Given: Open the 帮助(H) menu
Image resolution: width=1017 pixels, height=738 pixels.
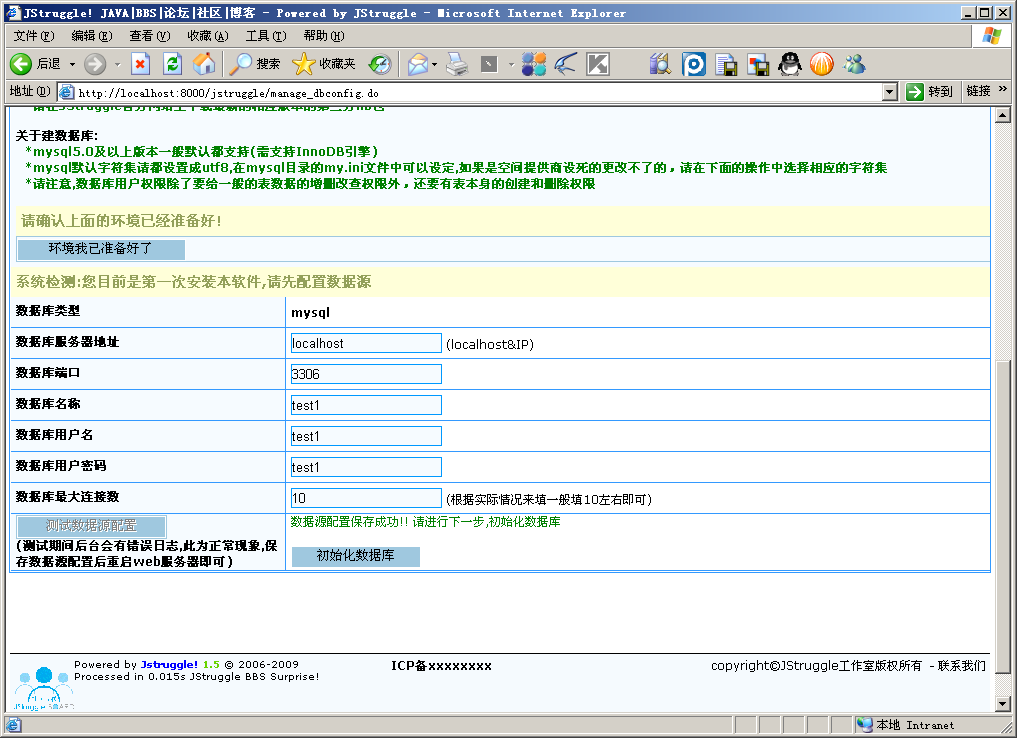Looking at the screenshot, I should 324,36.
